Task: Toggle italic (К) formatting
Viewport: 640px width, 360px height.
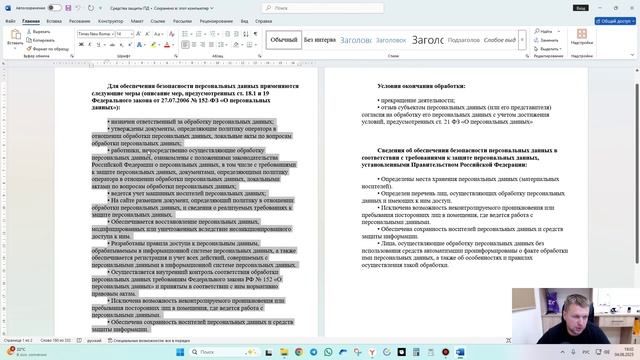Action: (89, 45)
